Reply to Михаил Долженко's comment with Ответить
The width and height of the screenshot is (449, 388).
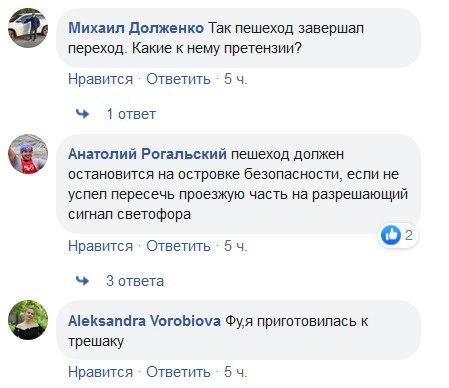(x=178, y=79)
